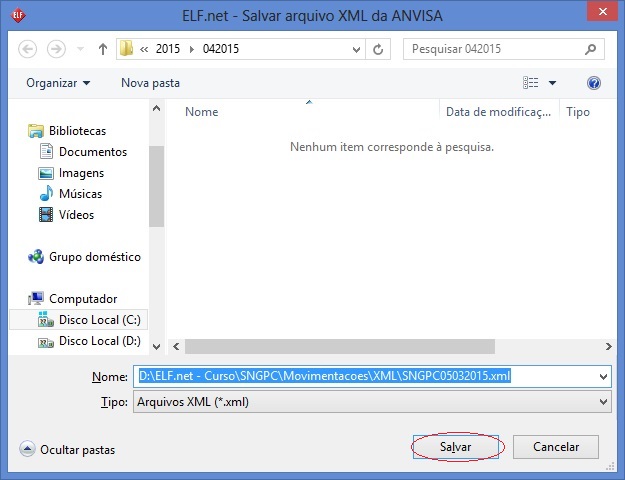625x480 pixels.
Task: Open recent locations dropdown arrow
Action: click(81, 49)
